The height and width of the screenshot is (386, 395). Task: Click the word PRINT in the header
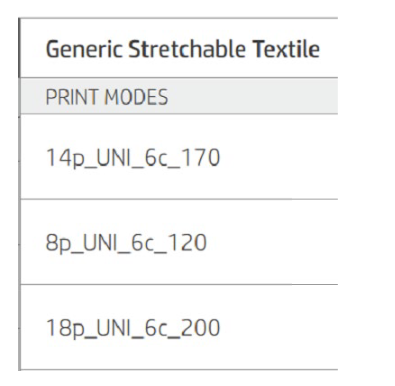click(72, 97)
